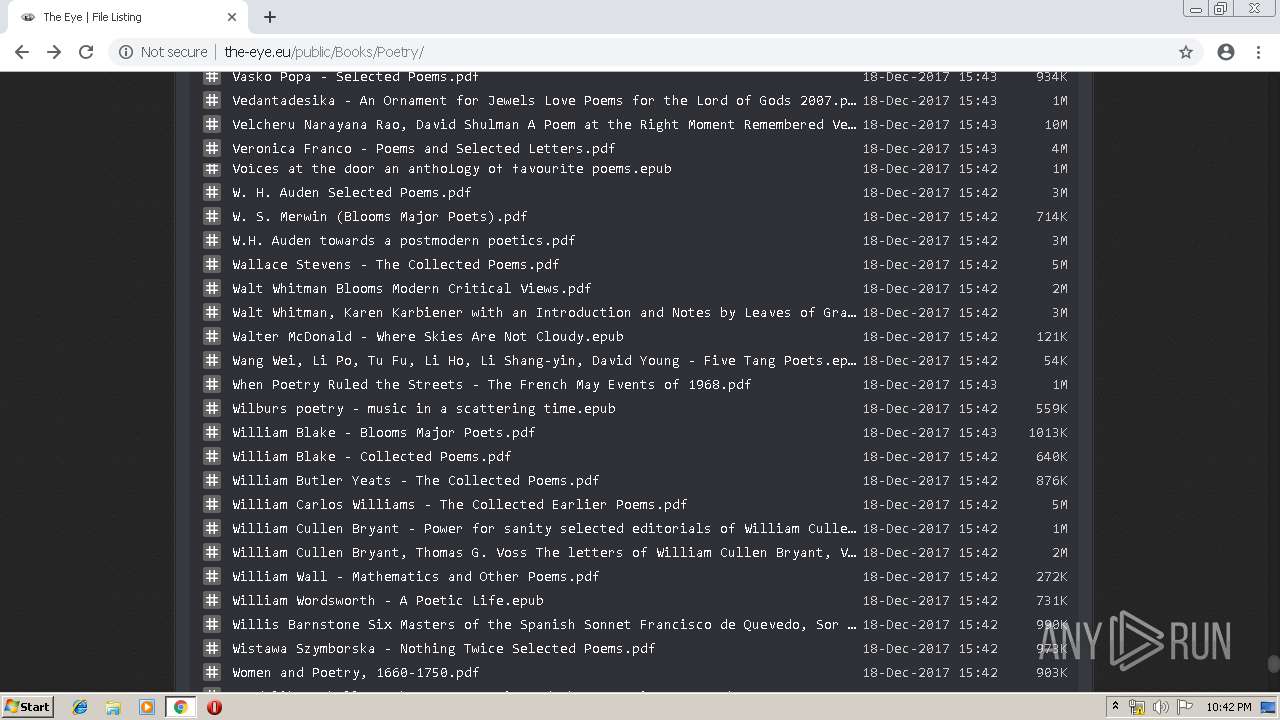
Task: Open Vedantadesika Ornament for Jewels pdf
Action: click(544, 100)
